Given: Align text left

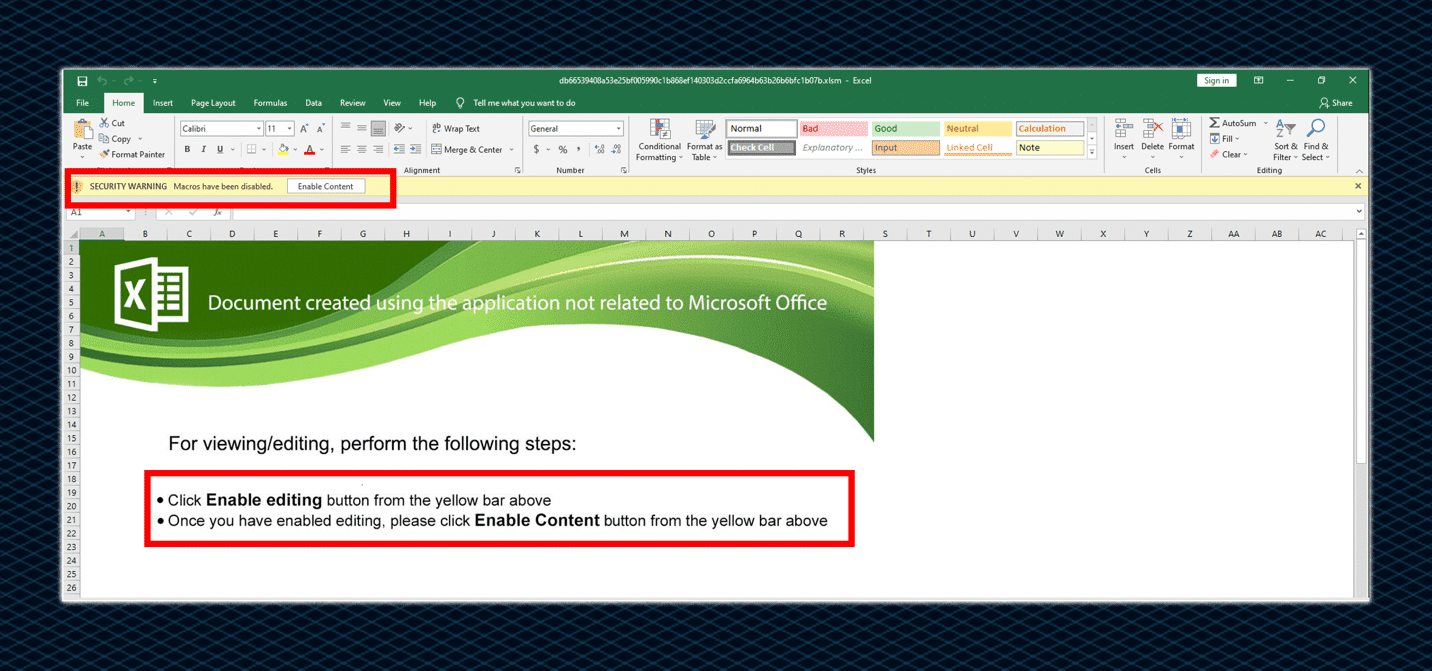Looking at the screenshot, I should pos(345,150).
